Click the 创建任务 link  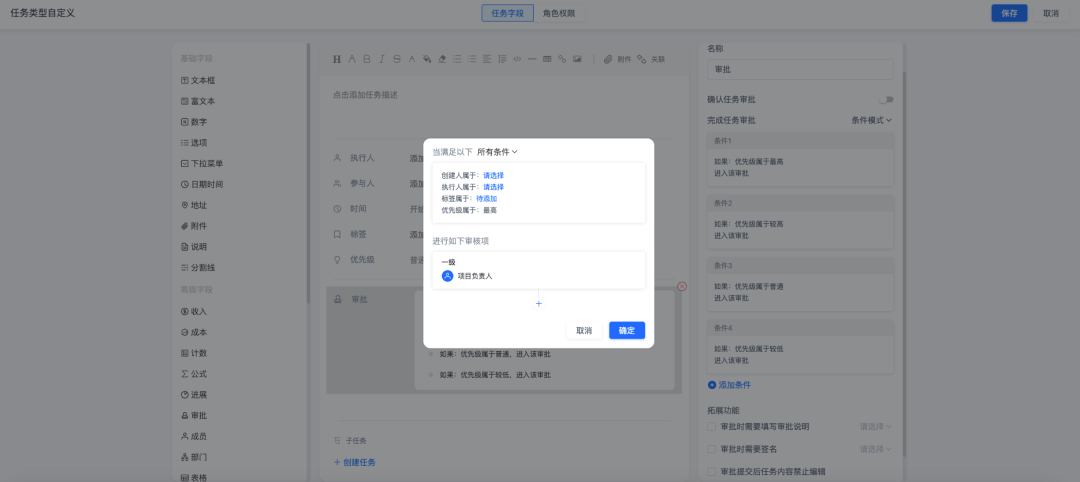point(354,463)
